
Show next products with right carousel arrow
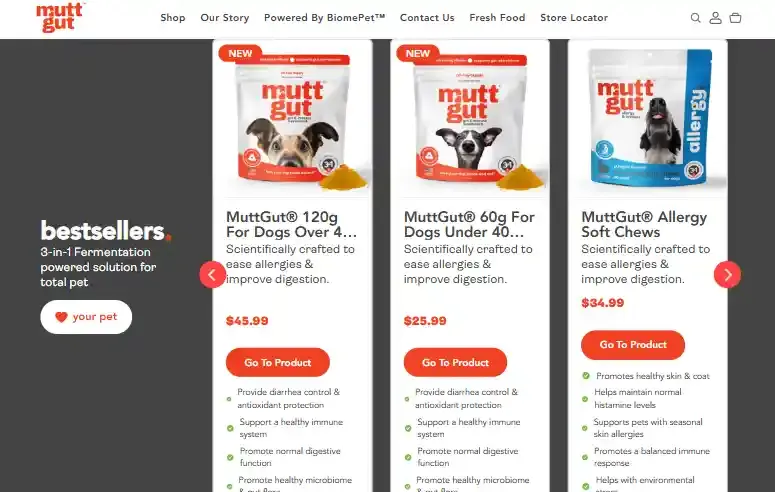point(727,274)
